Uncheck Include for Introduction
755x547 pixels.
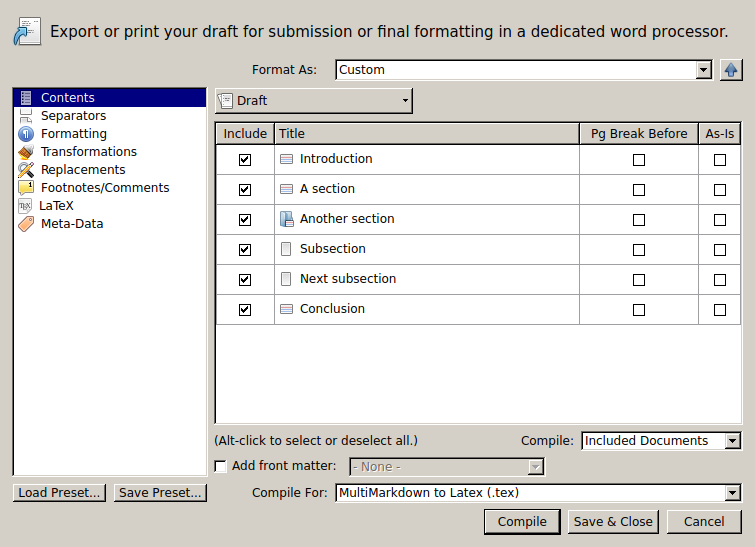click(x=245, y=160)
